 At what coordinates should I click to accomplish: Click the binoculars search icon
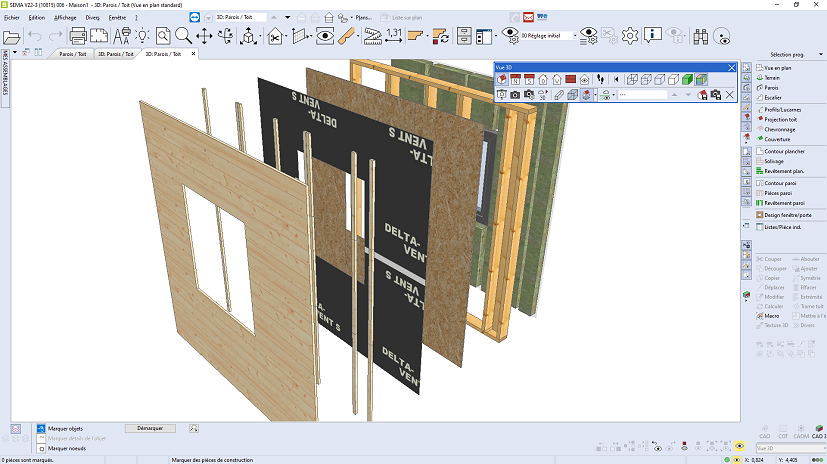click(701, 35)
